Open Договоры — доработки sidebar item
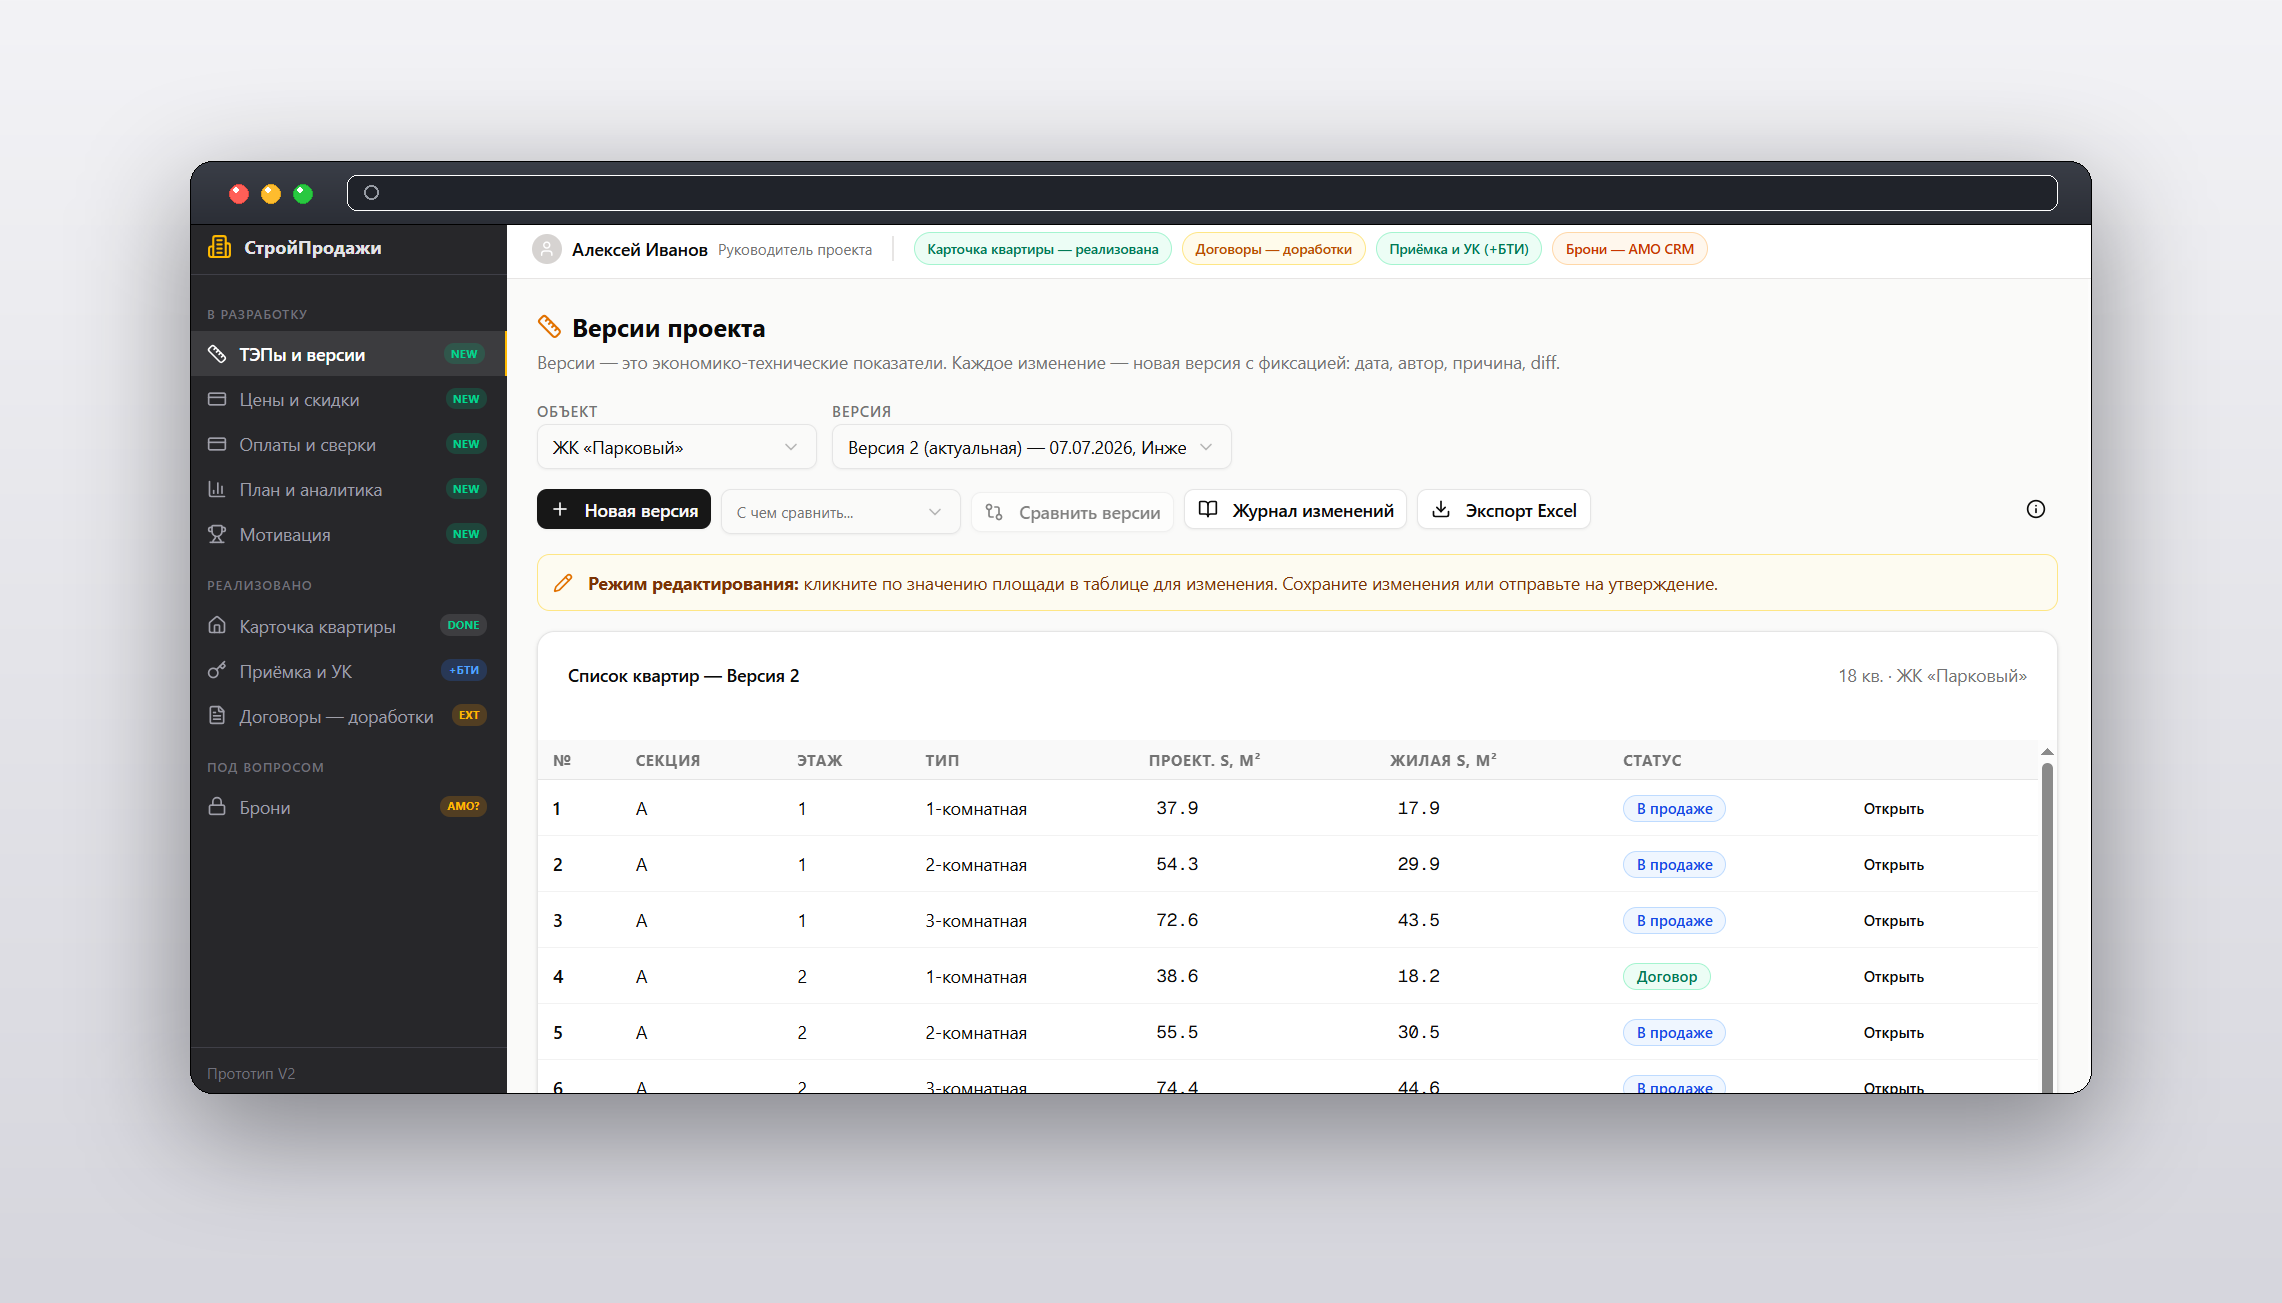The height and width of the screenshot is (1303, 2282). [x=347, y=716]
